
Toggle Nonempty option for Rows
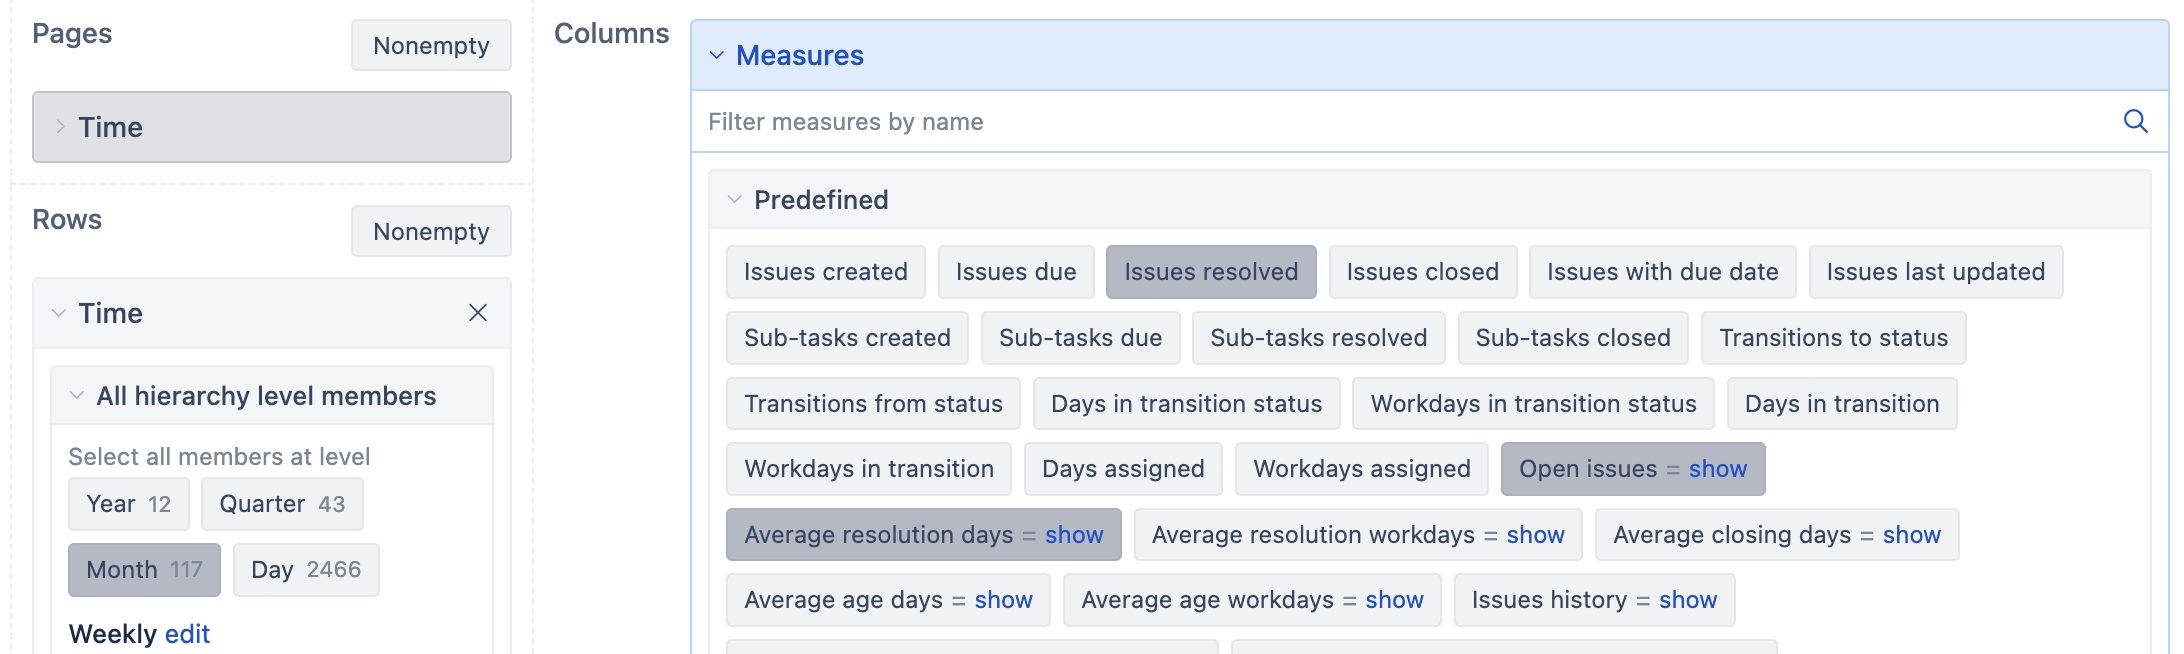click(431, 232)
